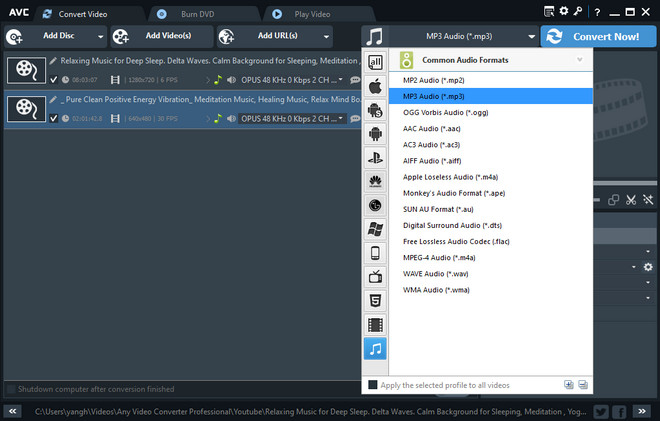Viewport: 660px width, 421px height.
Task: Choose Free Lossless Audio Codec (.flac)
Action: click(490, 241)
